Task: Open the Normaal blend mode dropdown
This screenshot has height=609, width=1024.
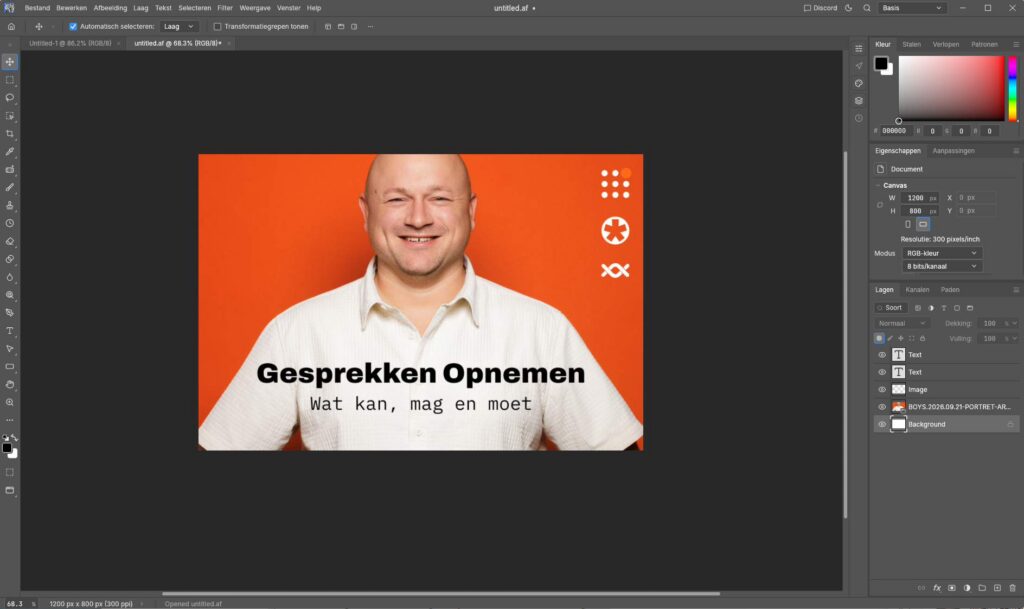Action: point(901,324)
